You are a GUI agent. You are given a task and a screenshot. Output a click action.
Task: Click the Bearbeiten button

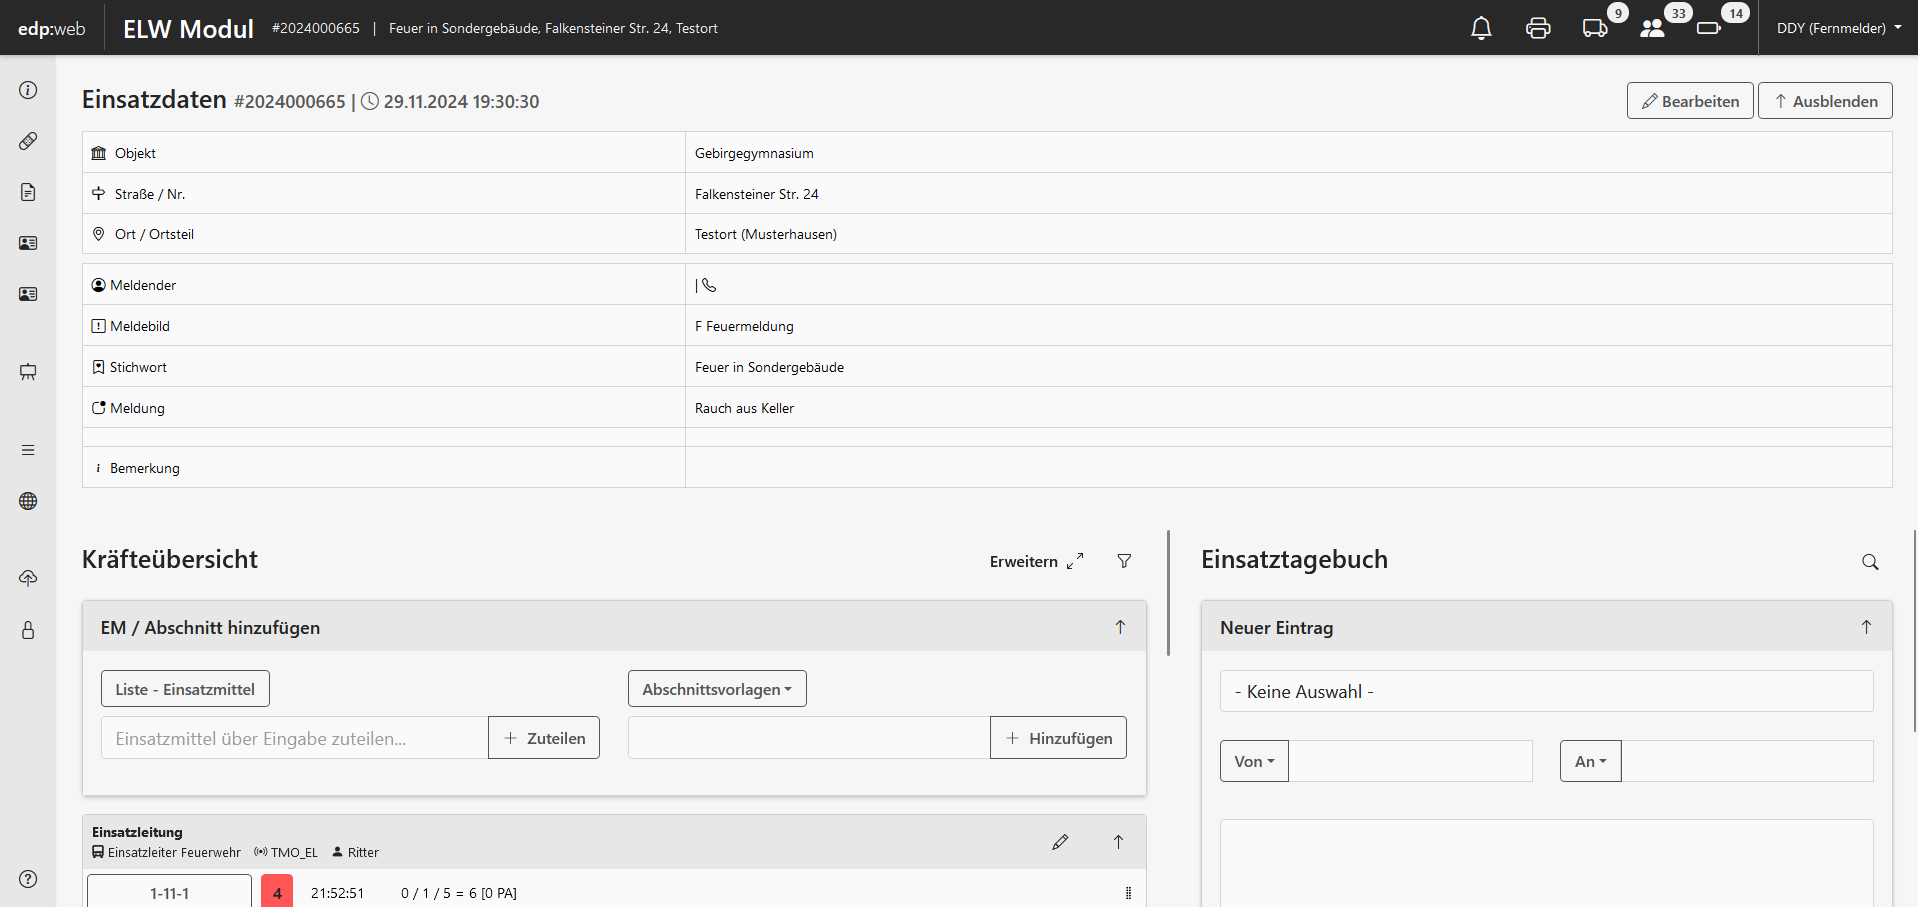coord(1690,101)
